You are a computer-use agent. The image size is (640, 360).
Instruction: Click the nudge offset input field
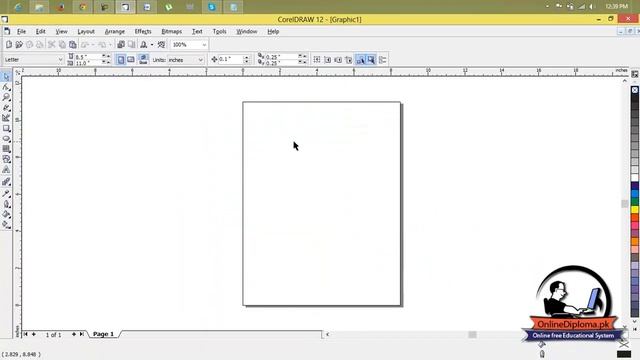pos(231,60)
